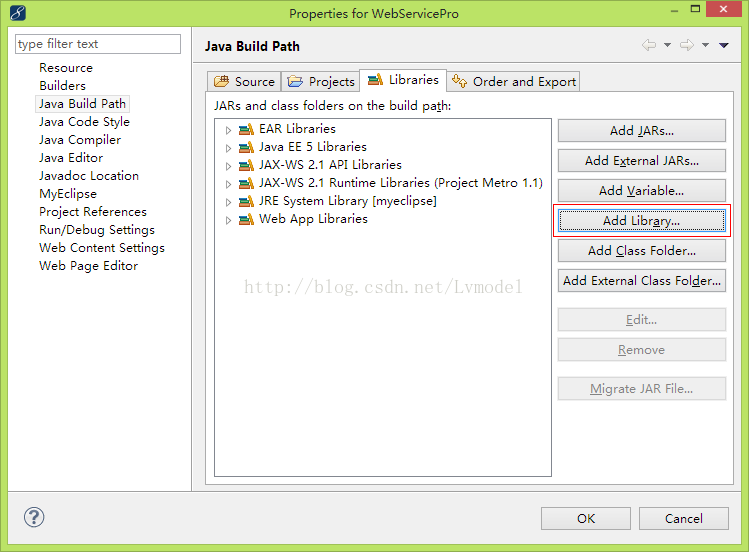The height and width of the screenshot is (552, 749).
Task: Select Java Code Style entry
Action: (84, 122)
